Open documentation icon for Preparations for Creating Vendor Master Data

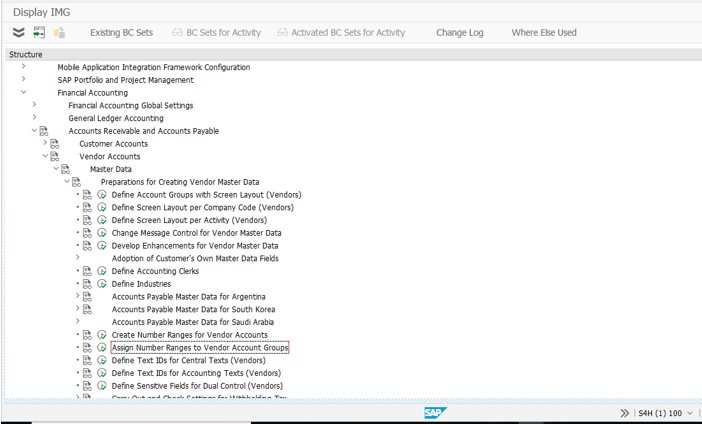pyautogui.click(x=76, y=182)
